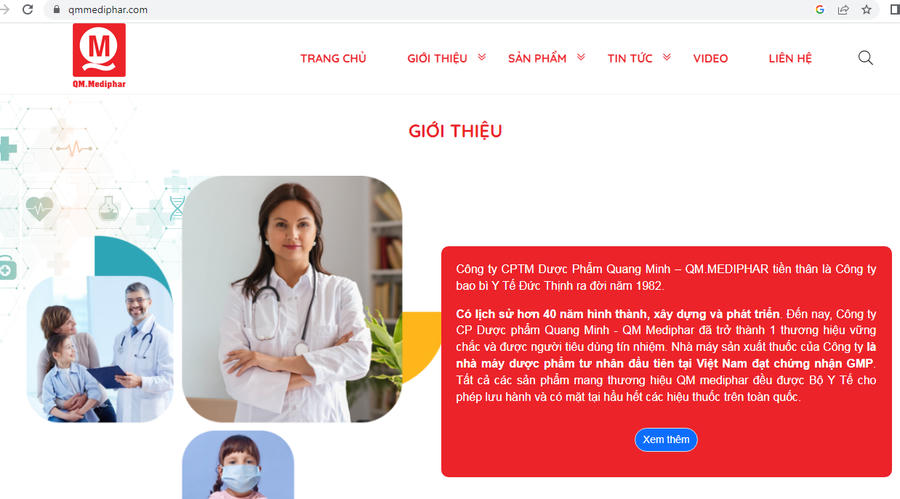Screen dimensions: 900x499
Task: Click the share page icon
Action: [843, 9]
